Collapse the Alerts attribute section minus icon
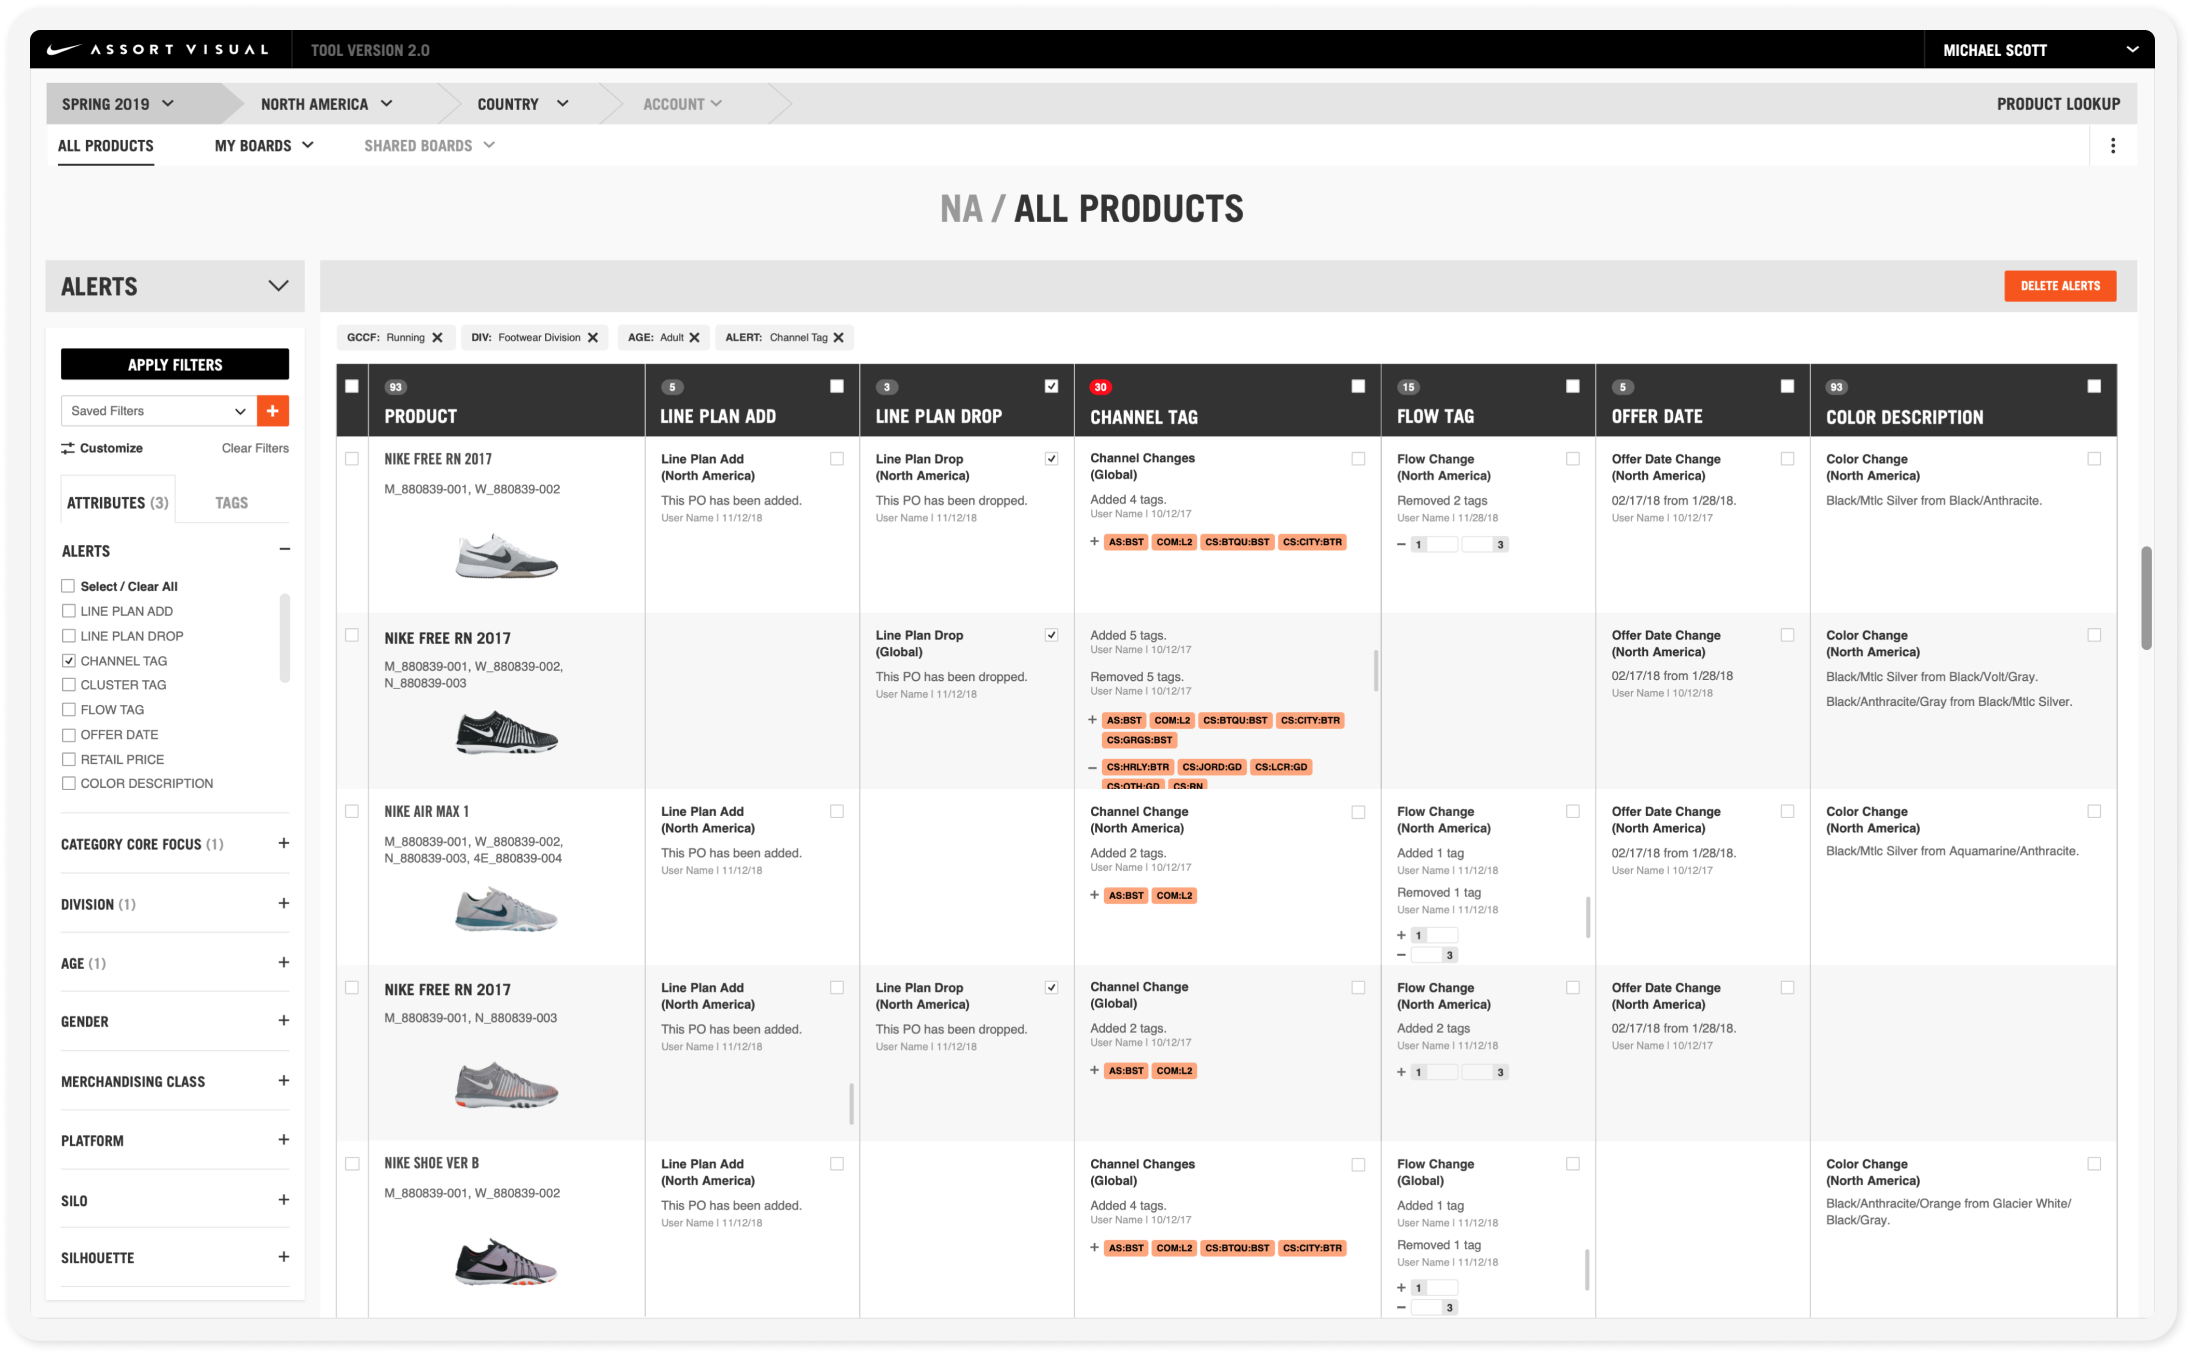Screen dimensions: 2191x1355 coord(284,549)
